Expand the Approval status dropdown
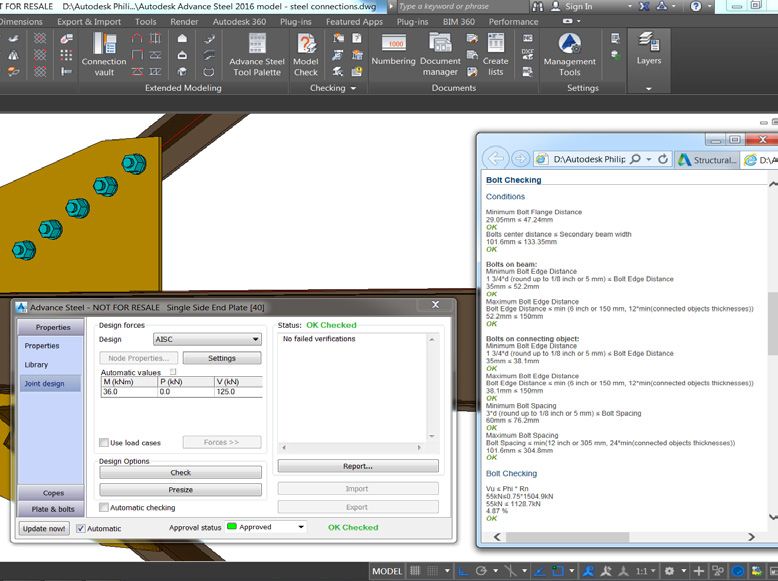The height and width of the screenshot is (581, 778). tap(266, 527)
